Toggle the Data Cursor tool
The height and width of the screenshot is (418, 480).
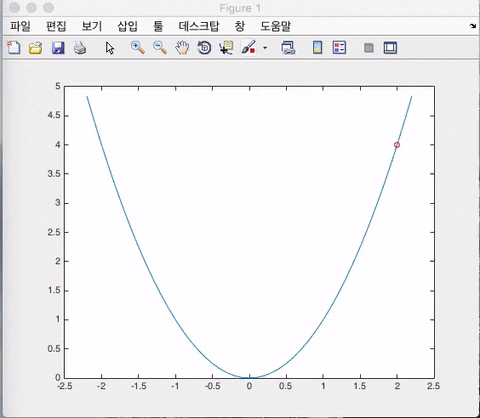pyautogui.click(x=226, y=48)
